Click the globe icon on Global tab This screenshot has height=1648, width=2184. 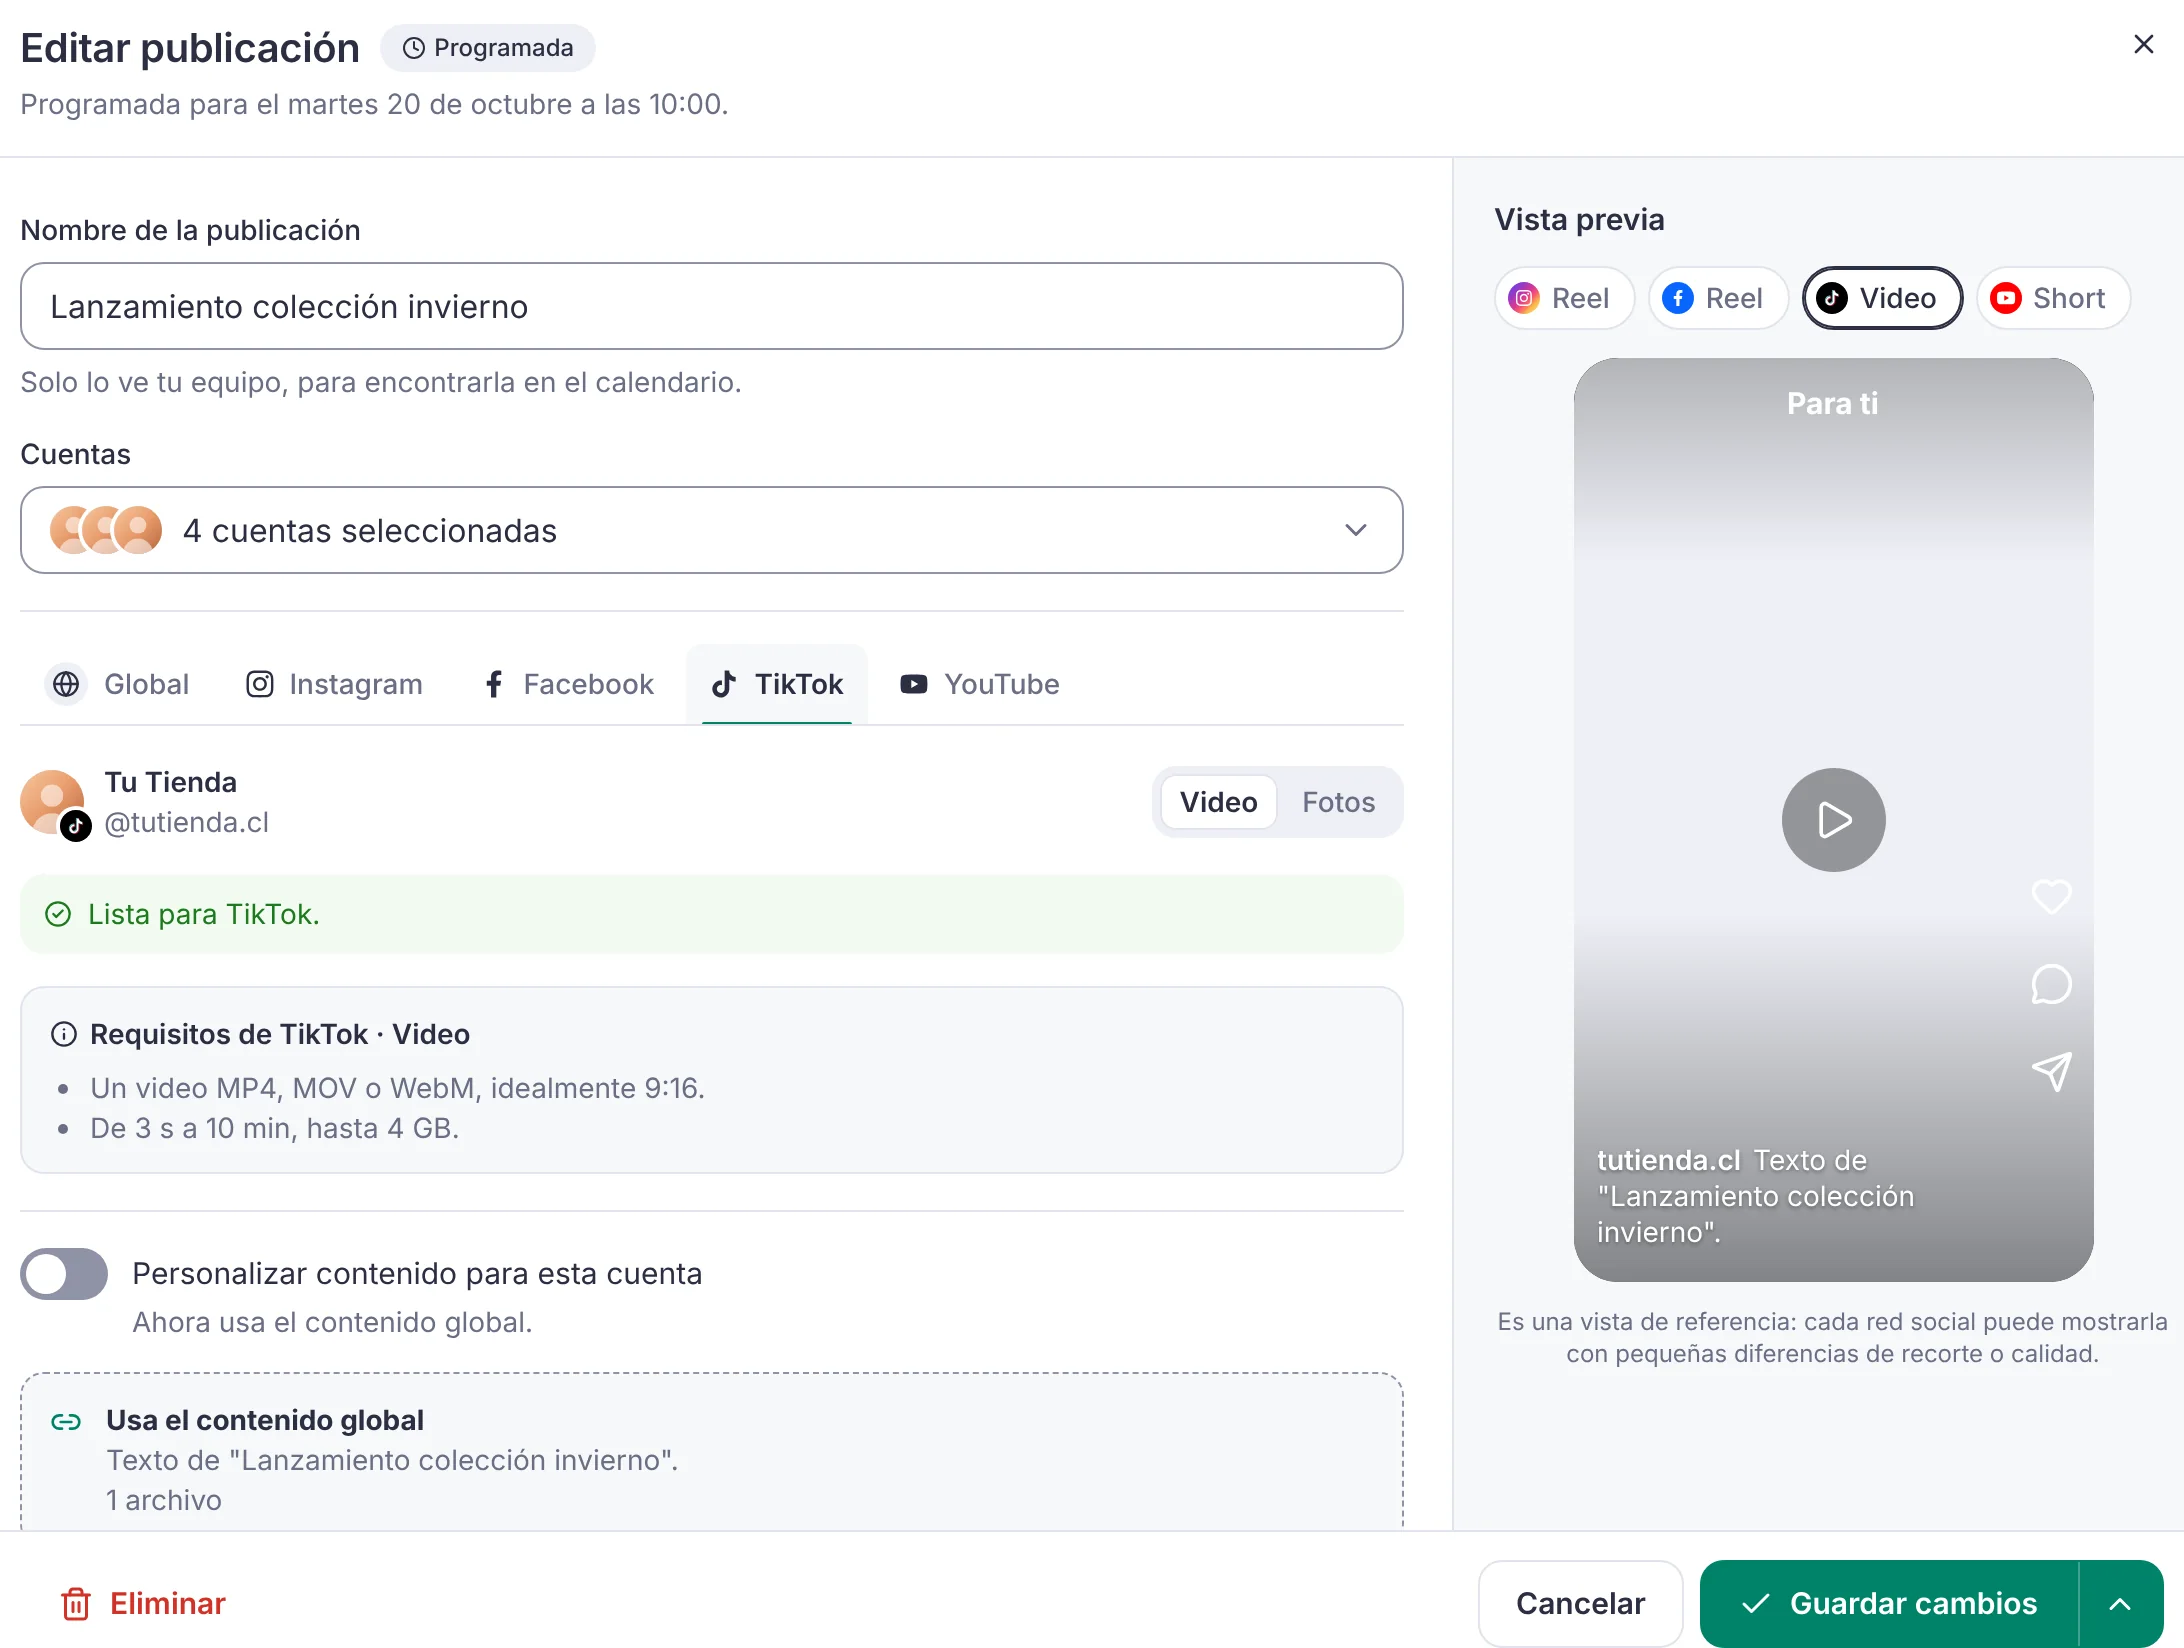click(x=66, y=684)
